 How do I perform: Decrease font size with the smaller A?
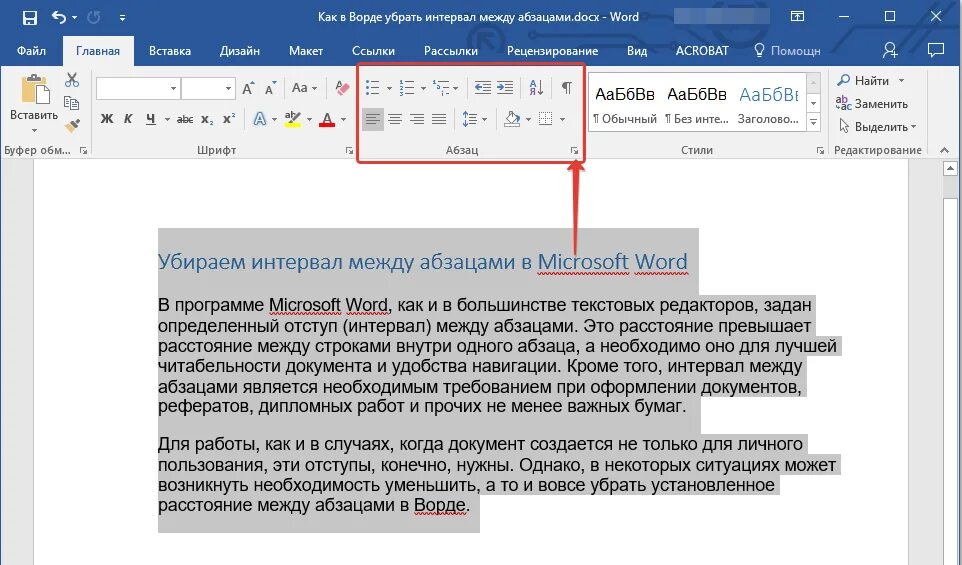click(x=271, y=88)
